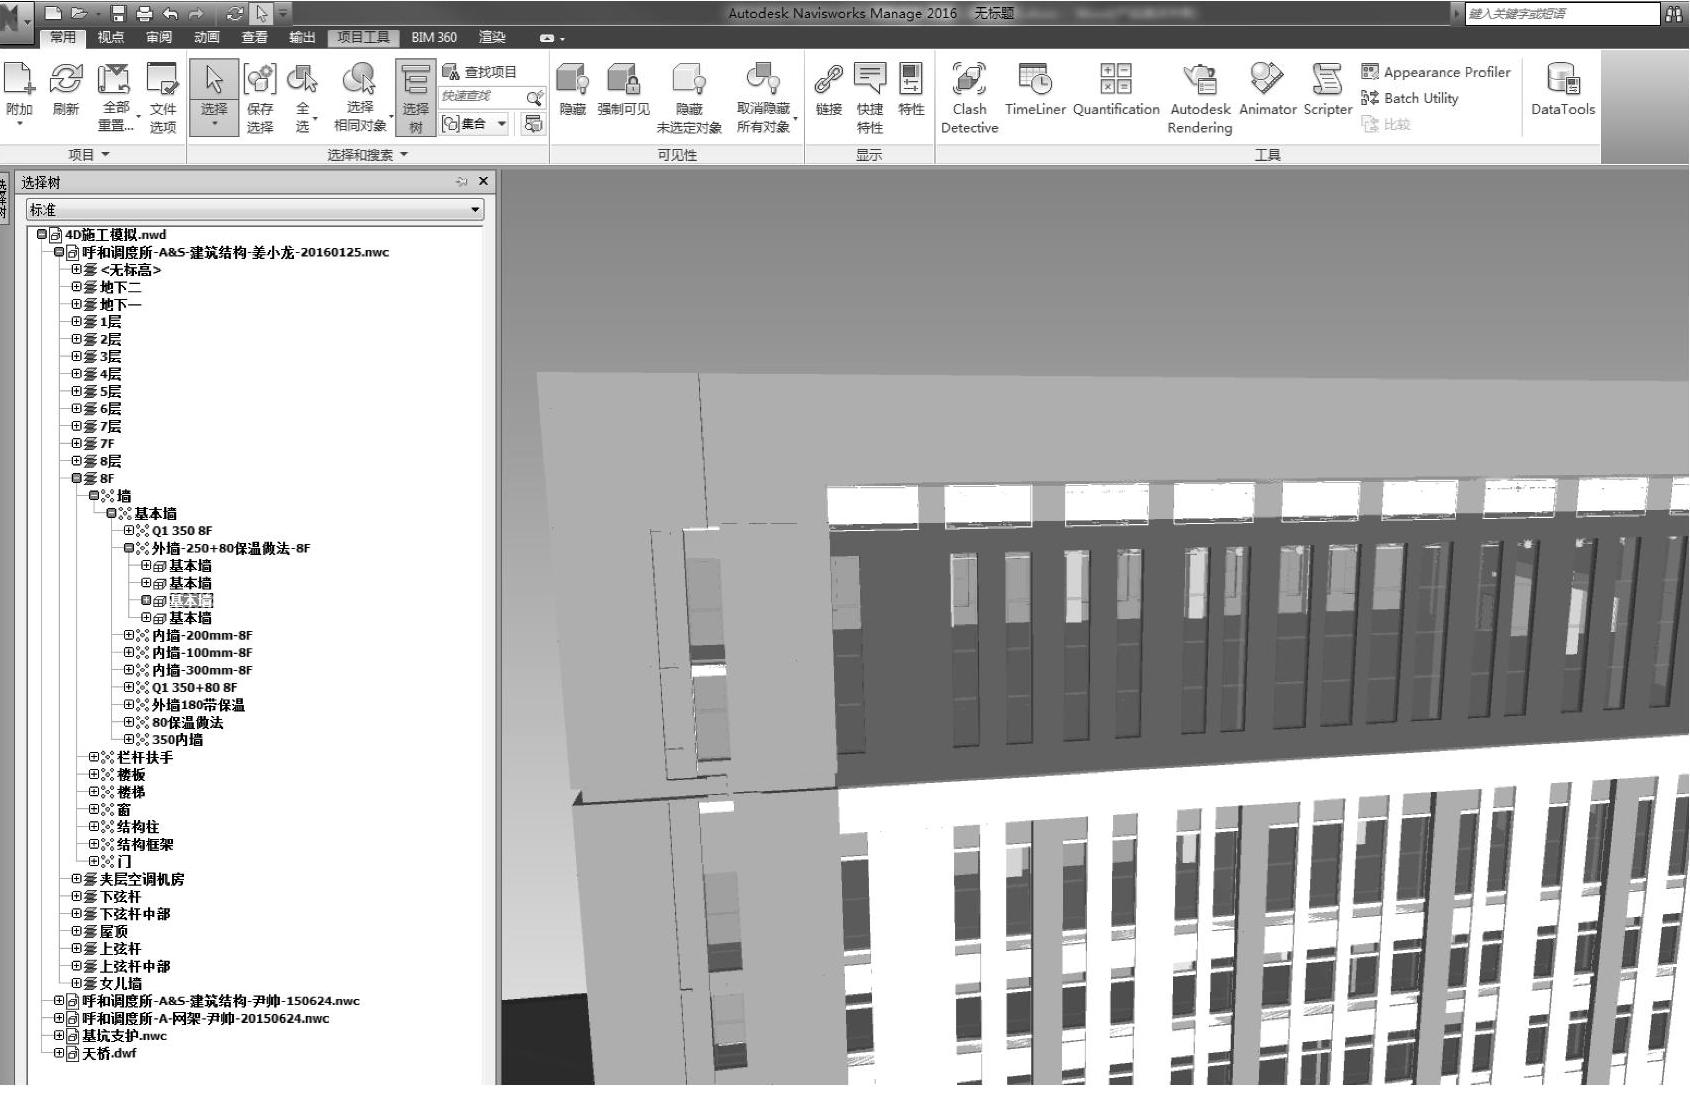The width and height of the screenshot is (1690, 1106).
Task: Click Appearance Profiler button
Action: [1436, 72]
